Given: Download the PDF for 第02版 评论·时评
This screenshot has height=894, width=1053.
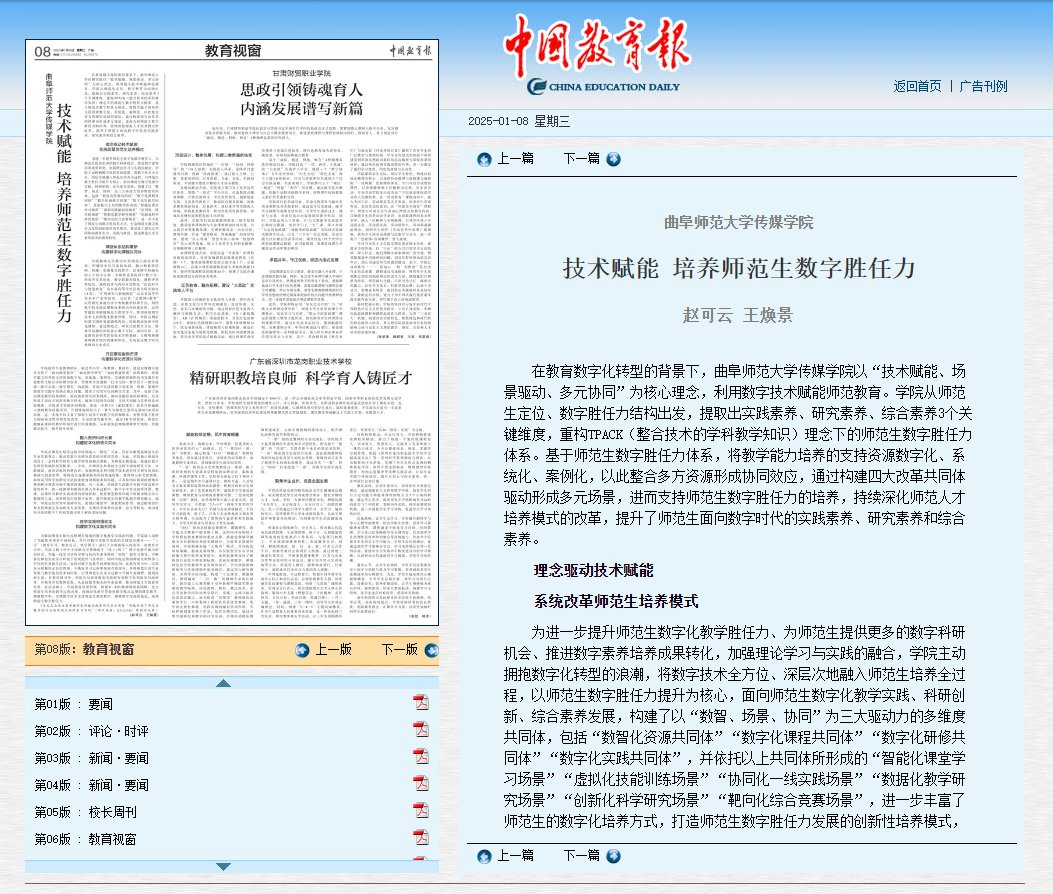Looking at the screenshot, I should point(421,730).
